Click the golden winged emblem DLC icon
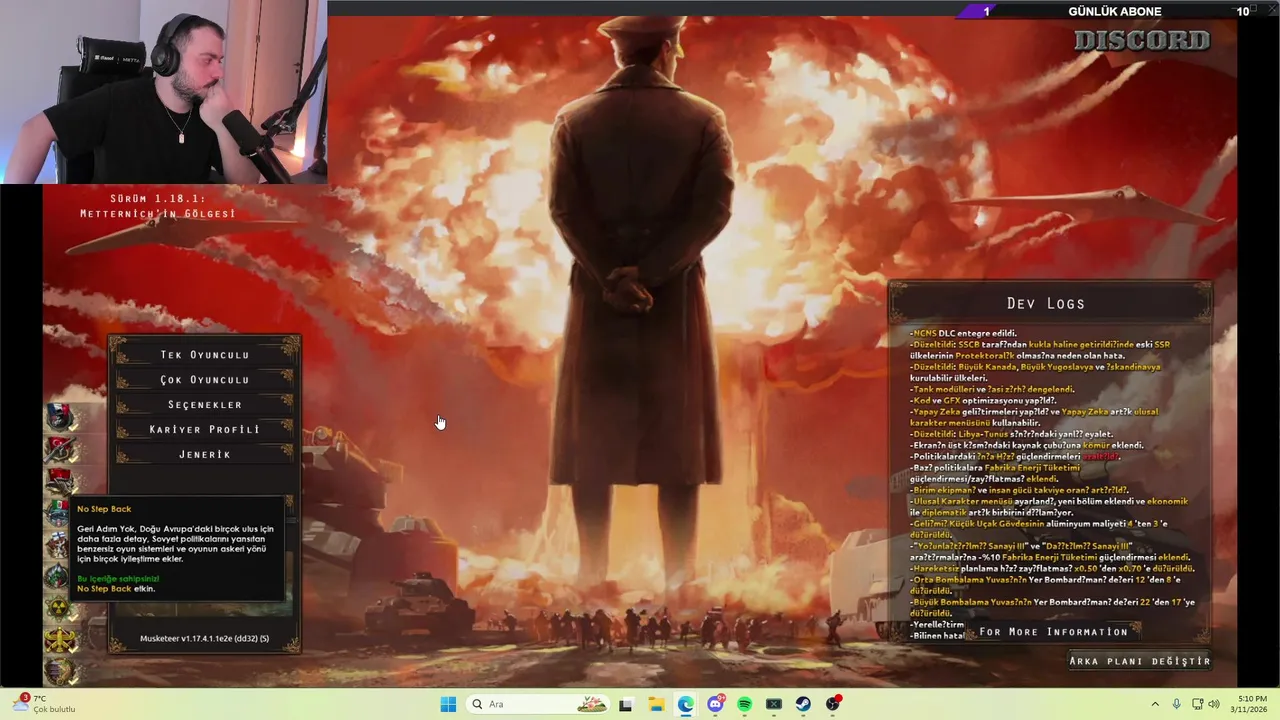This screenshot has height=720, width=1280. tap(59, 641)
